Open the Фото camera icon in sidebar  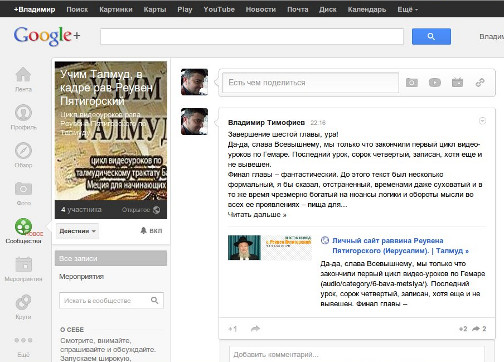pos(23,189)
